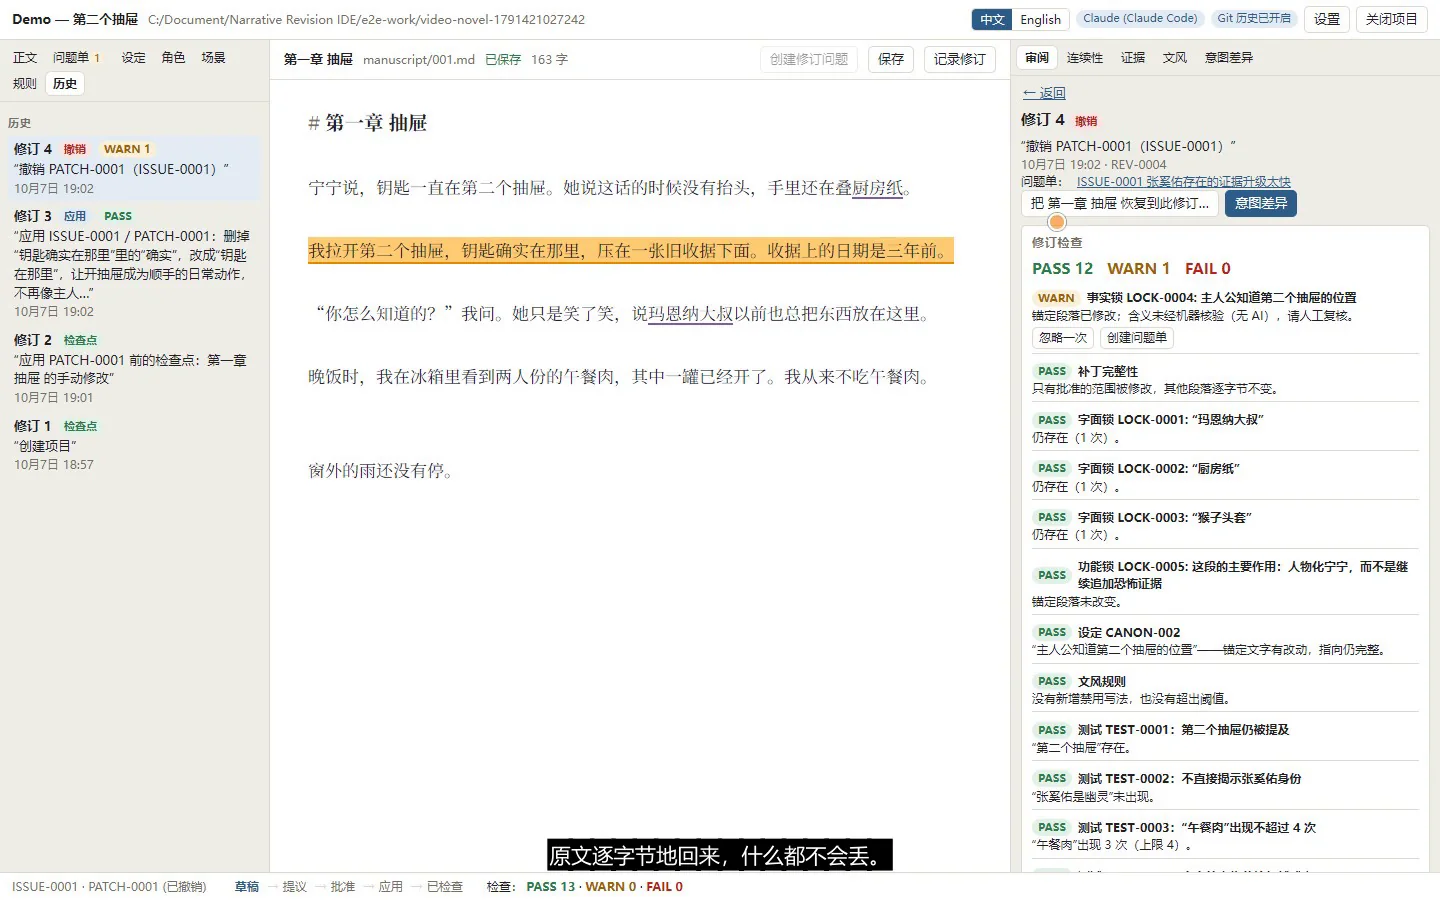
Task: Select 修订 1 创建项目 history entry
Action: click(134, 444)
